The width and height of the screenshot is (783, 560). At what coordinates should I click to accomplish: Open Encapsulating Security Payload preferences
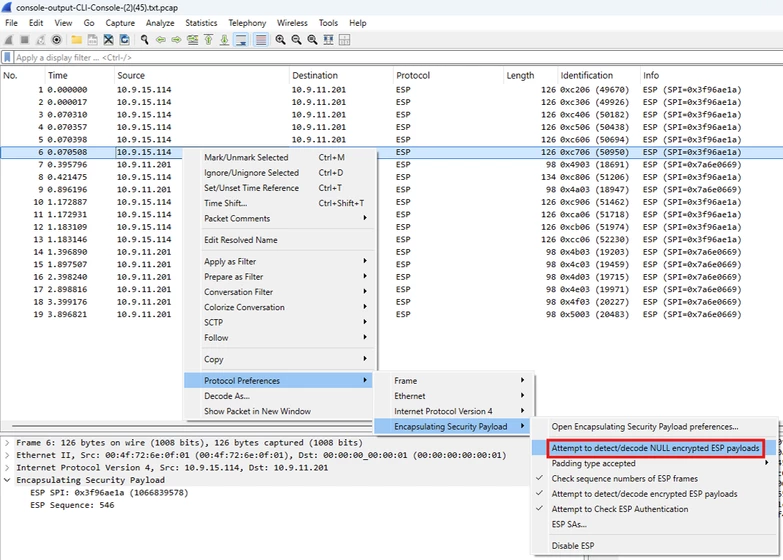pyautogui.click(x=645, y=427)
